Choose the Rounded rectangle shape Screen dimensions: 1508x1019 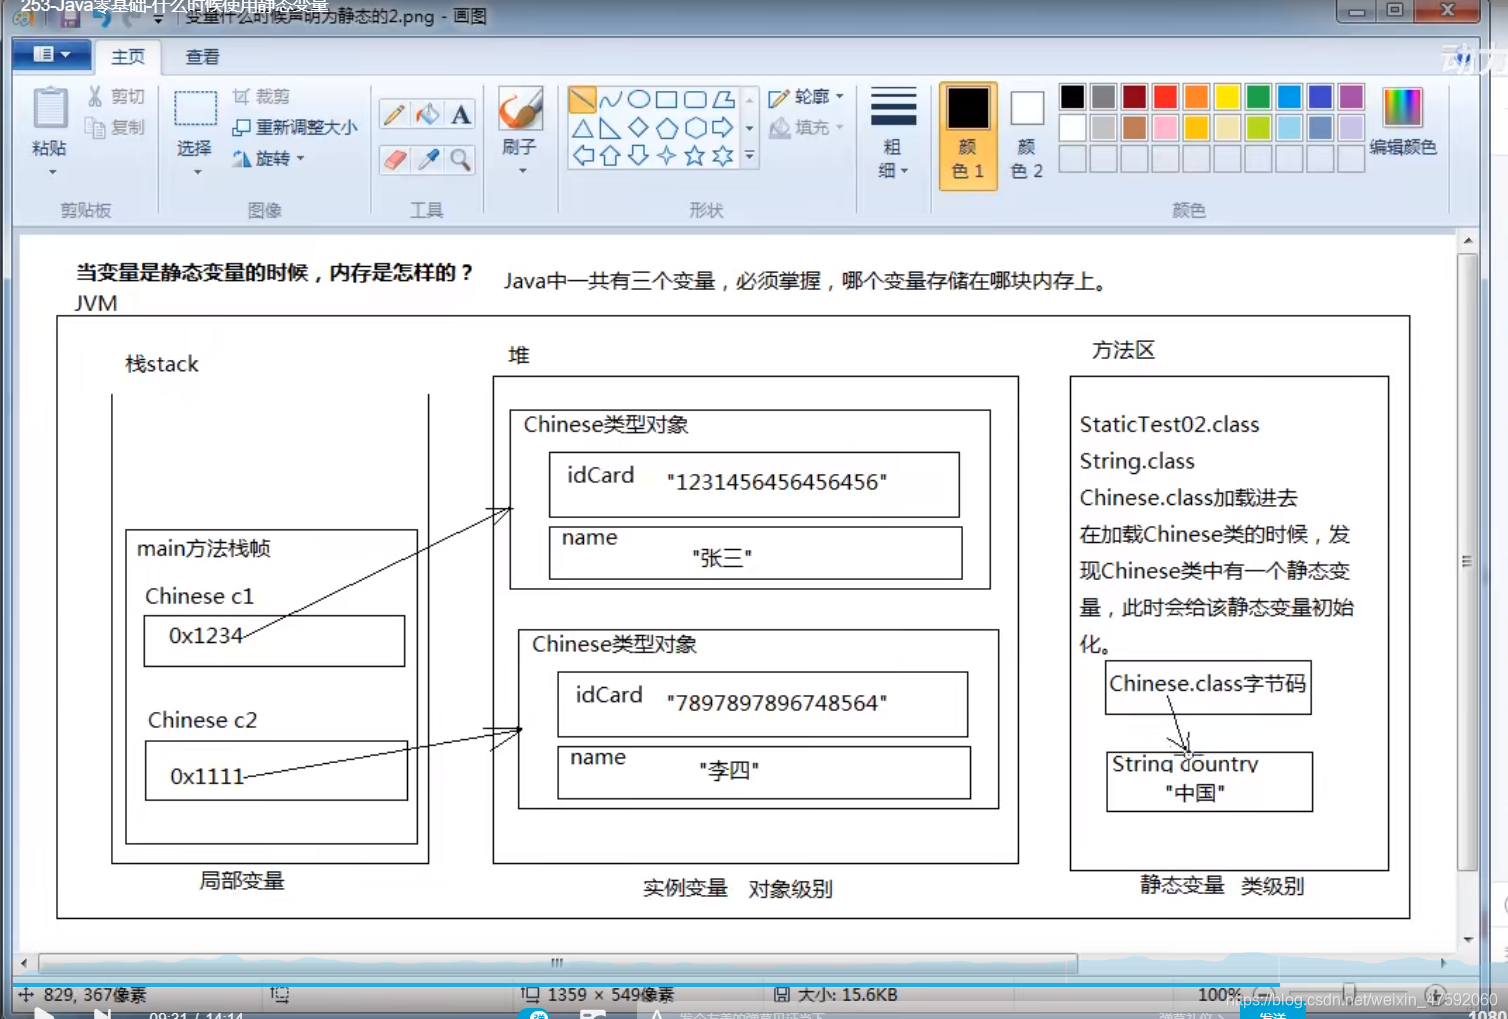pyautogui.click(x=694, y=99)
